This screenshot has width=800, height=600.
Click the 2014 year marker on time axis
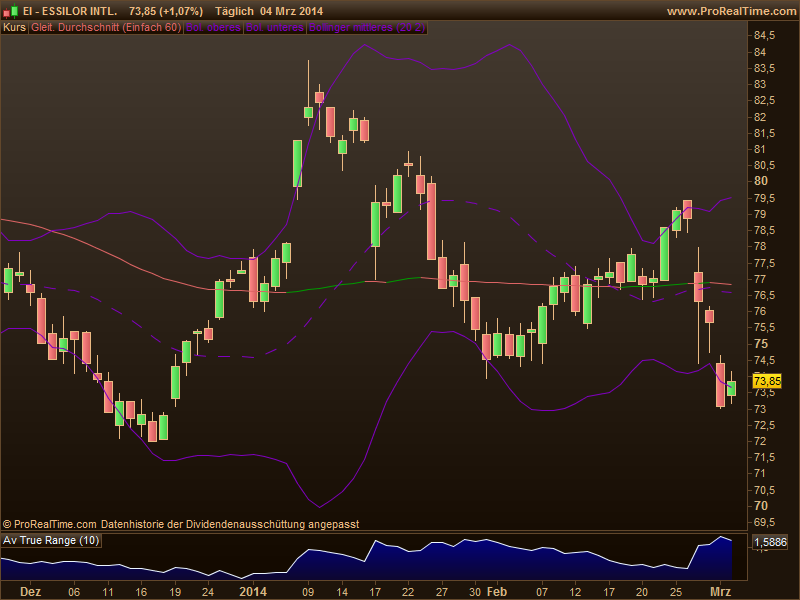[255, 591]
